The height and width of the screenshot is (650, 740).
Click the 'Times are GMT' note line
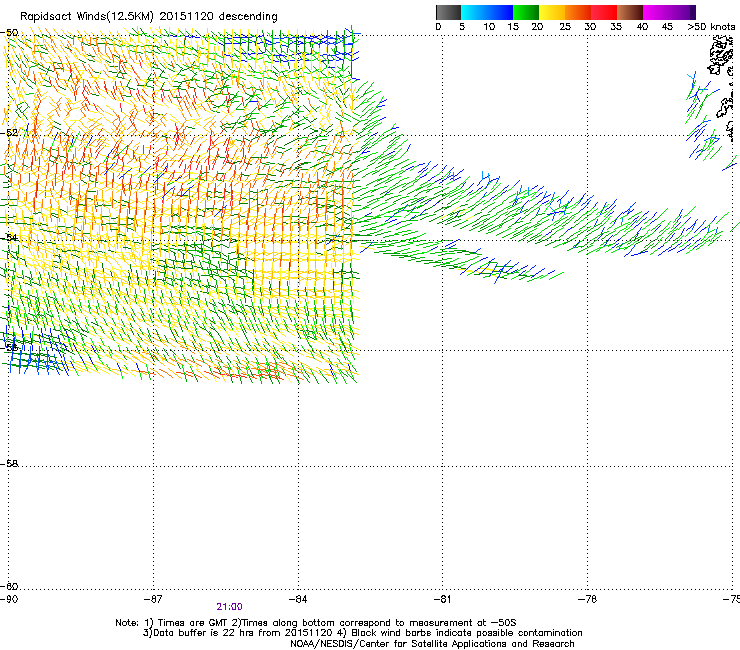click(x=316, y=623)
